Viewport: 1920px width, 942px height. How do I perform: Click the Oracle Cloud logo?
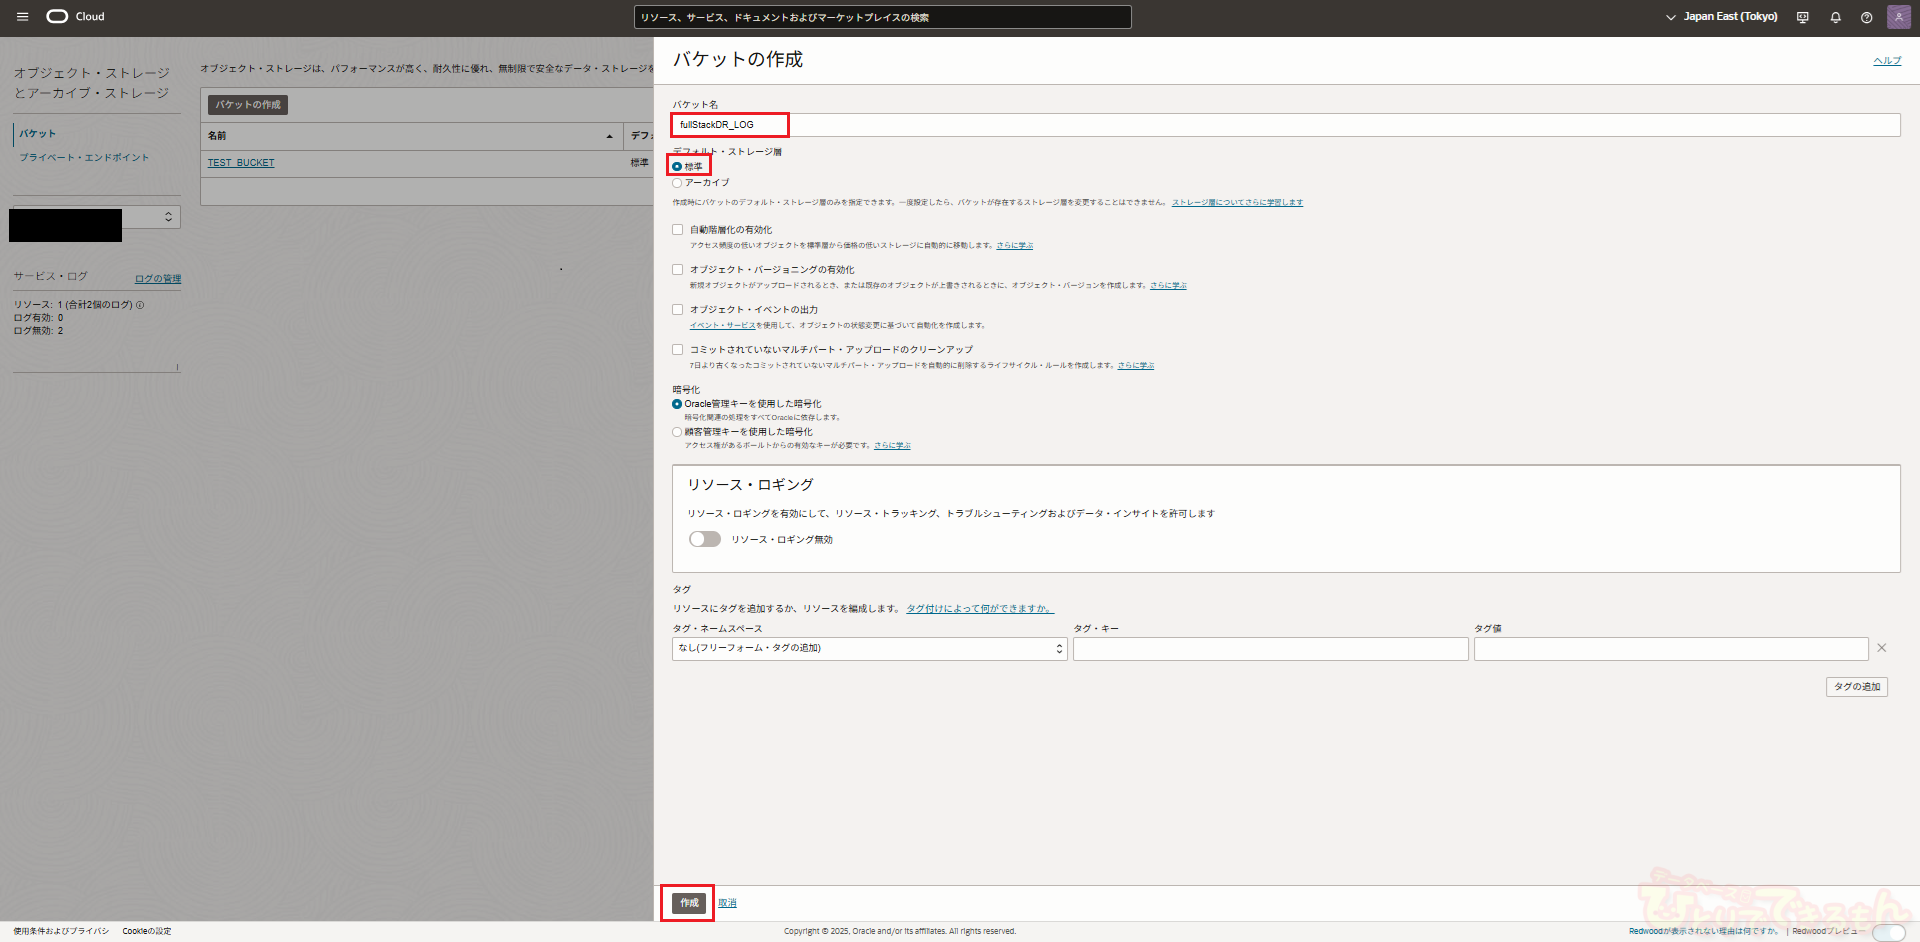[75, 17]
